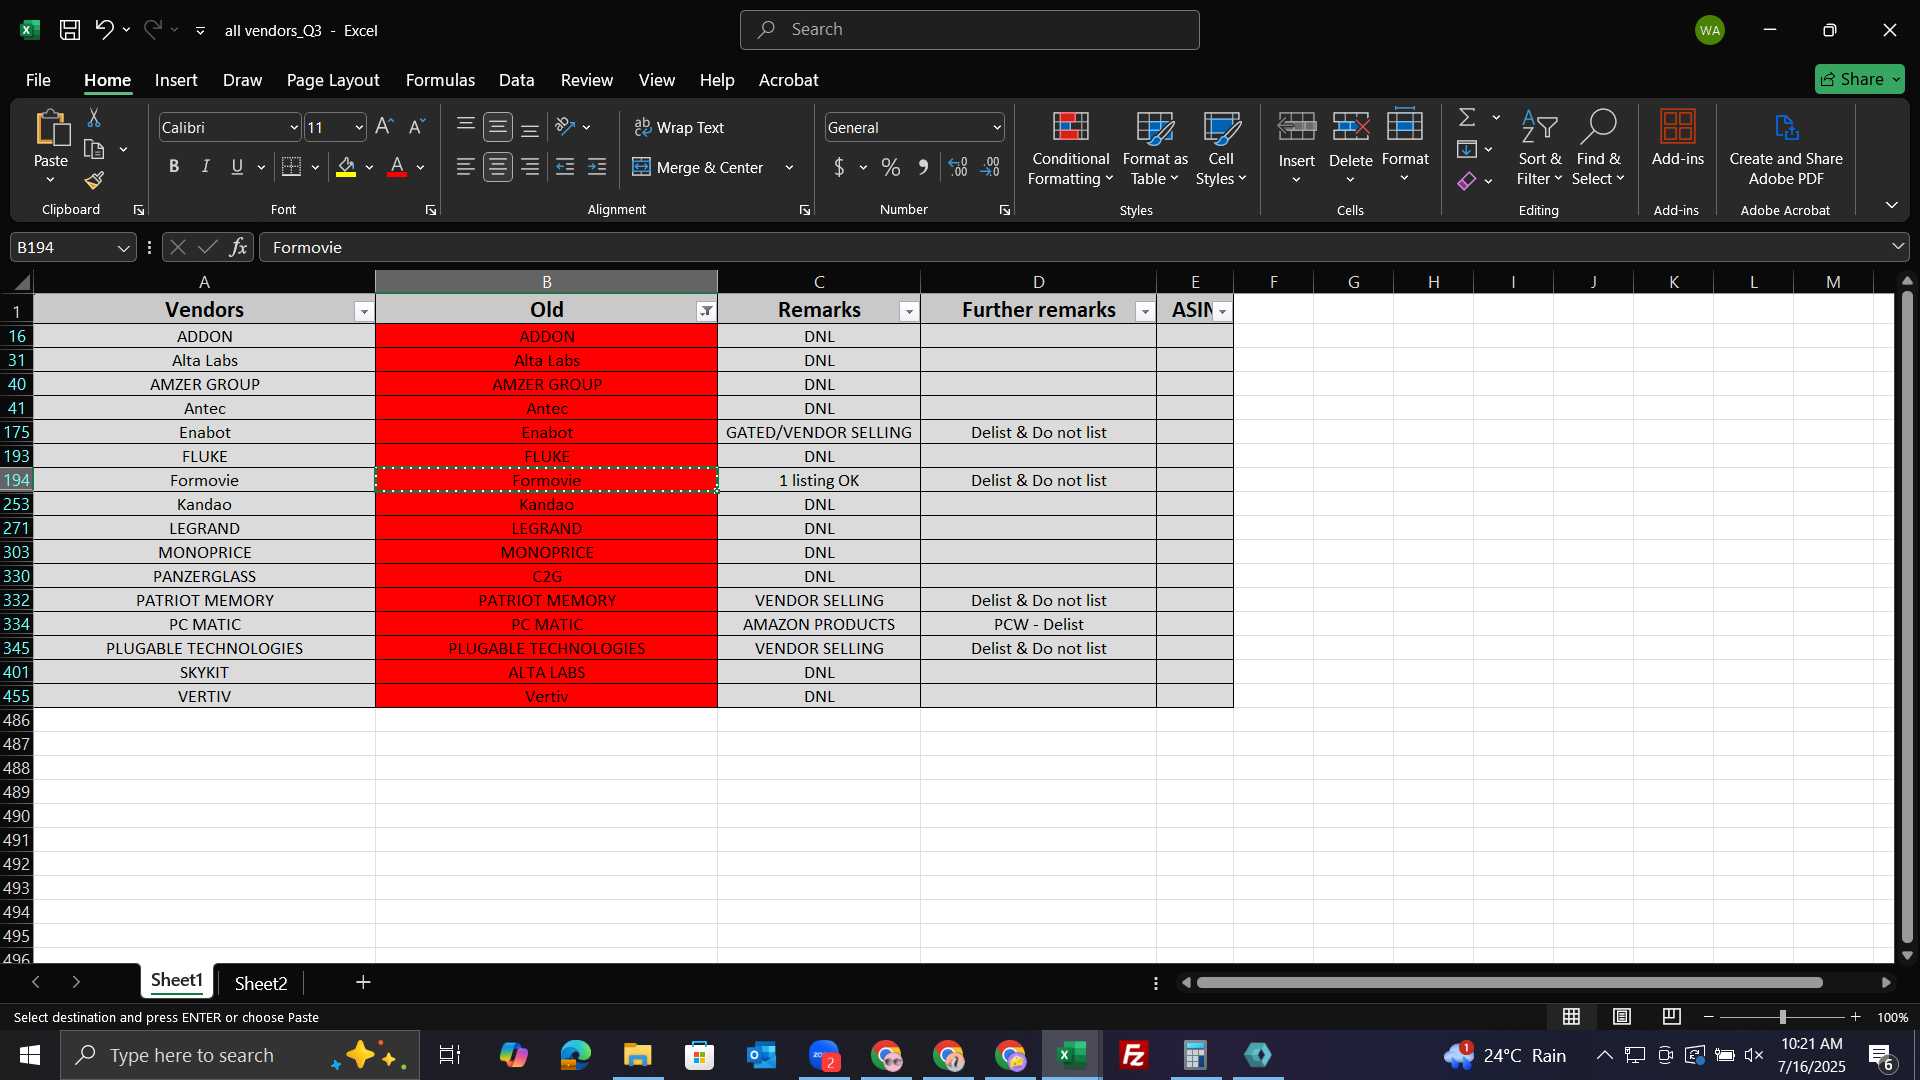Toggle Bold formatting
Image resolution: width=1920 pixels, height=1080 pixels.
pyautogui.click(x=174, y=167)
